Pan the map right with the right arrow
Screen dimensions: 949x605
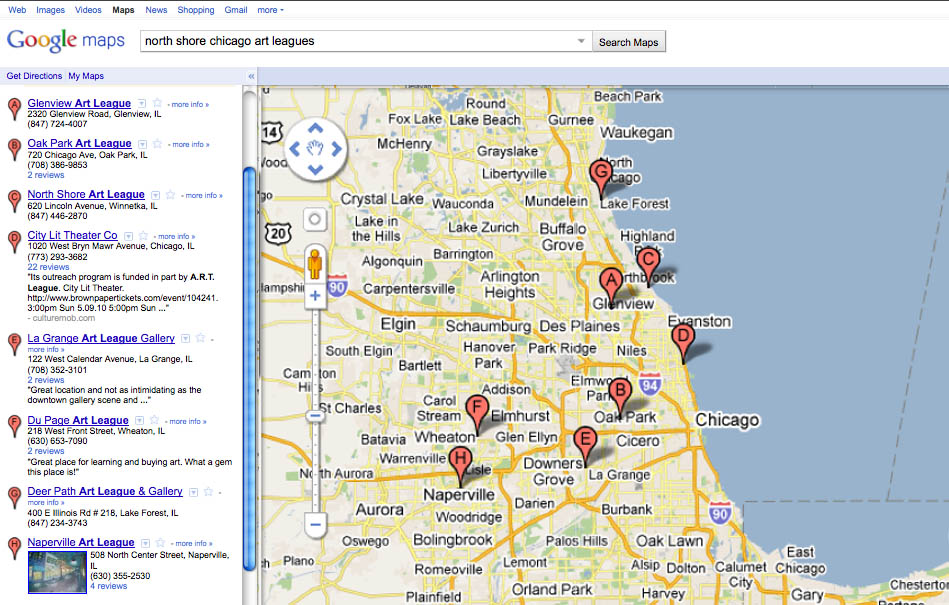(x=337, y=149)
